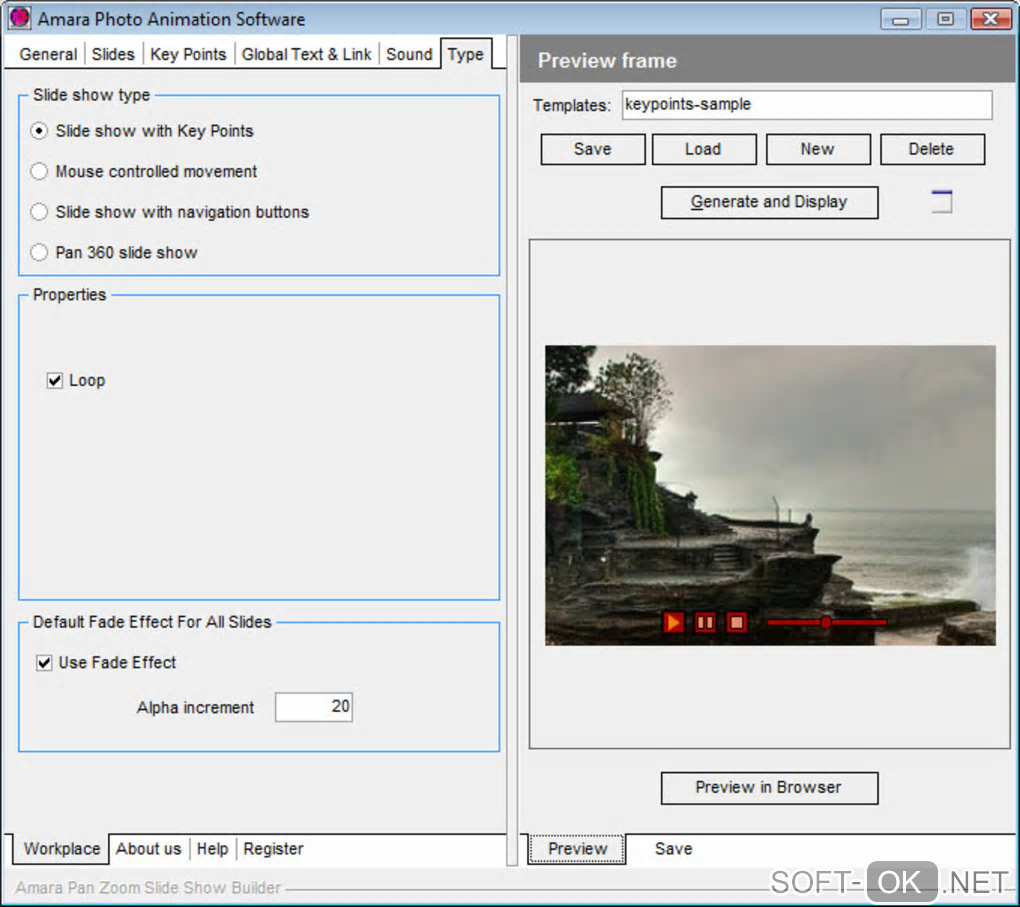The width and height of the screenshot is (1020, 907).
Task: Switch to the Key Points tab
Action: (188, 54)
